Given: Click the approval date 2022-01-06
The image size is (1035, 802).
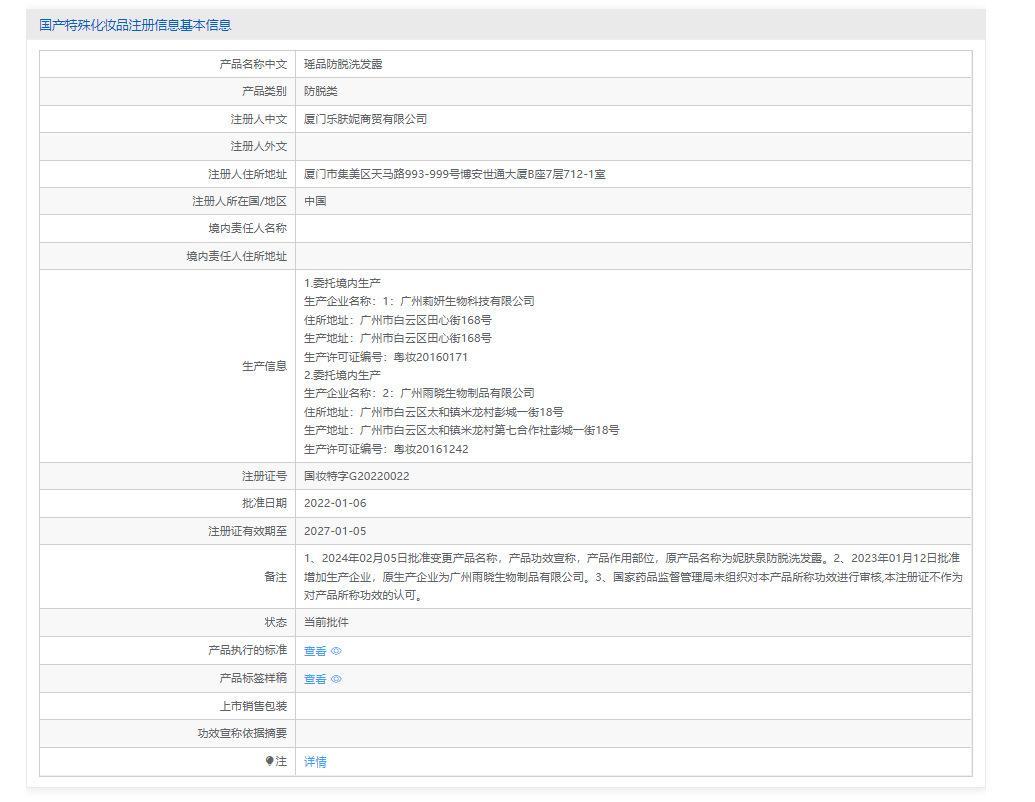Looking at the screenshot, I should point(335,503).
